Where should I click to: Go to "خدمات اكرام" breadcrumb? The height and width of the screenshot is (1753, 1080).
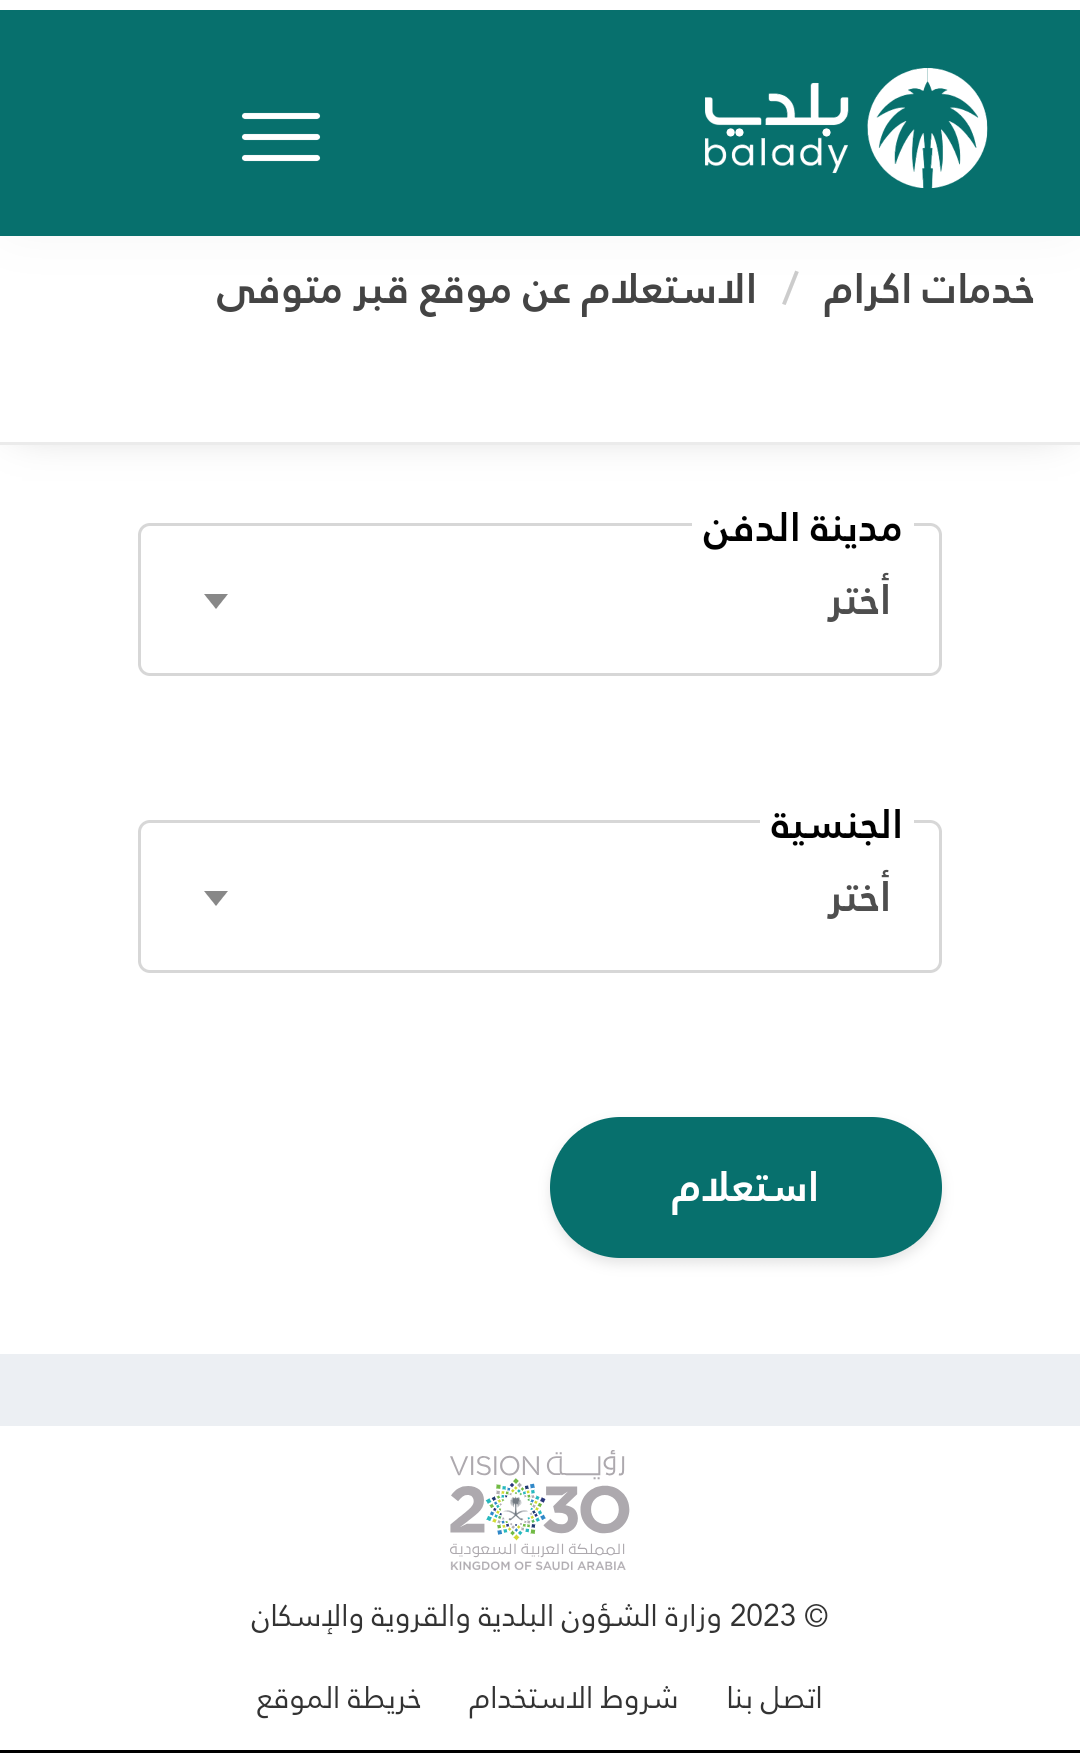[x=928, y=291]
